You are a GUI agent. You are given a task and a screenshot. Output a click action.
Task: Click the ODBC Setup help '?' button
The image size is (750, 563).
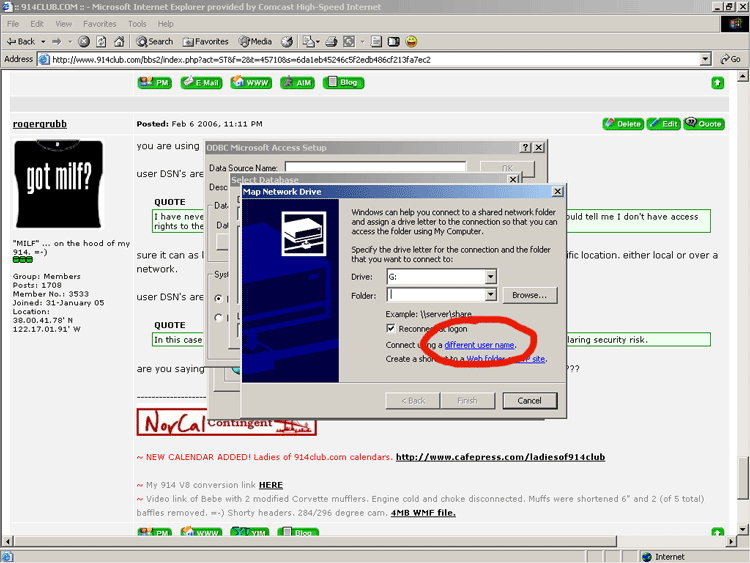coord(526,147)
